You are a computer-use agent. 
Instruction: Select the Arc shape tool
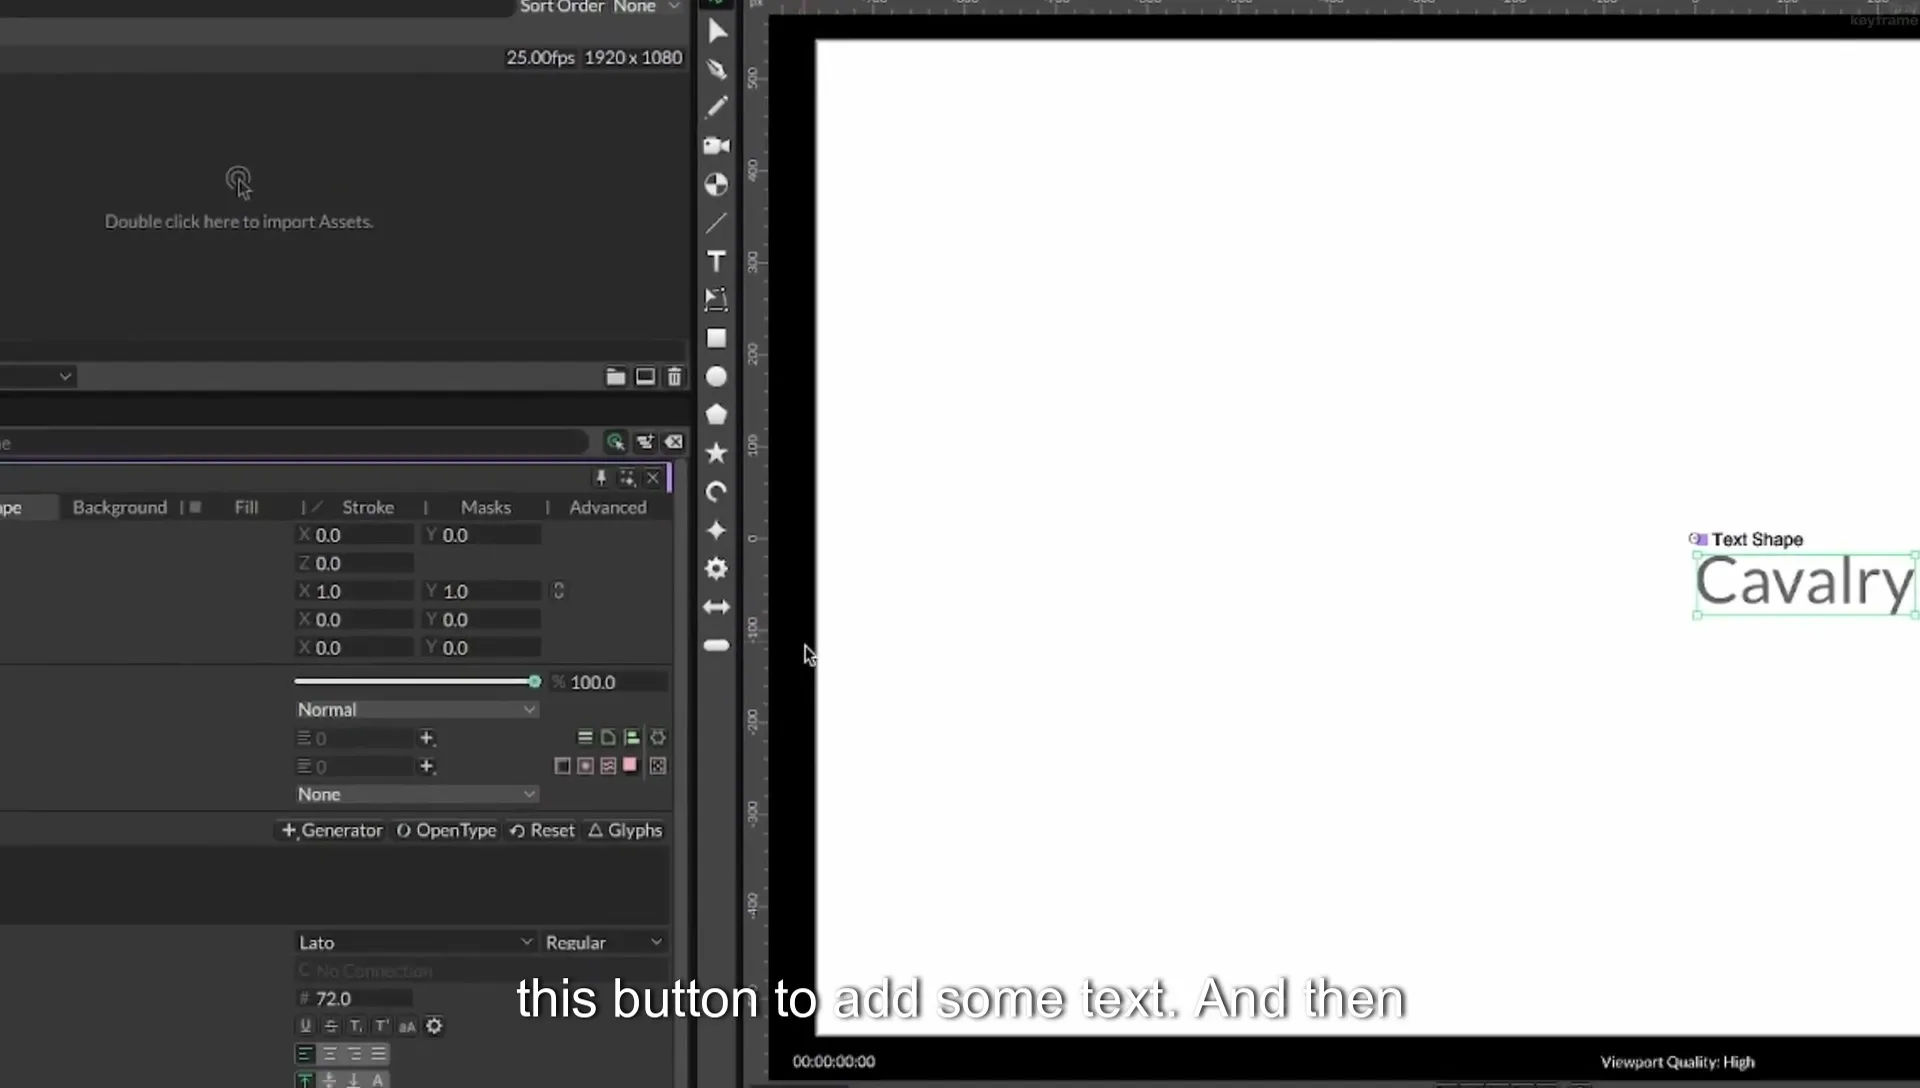coord(716,492)
